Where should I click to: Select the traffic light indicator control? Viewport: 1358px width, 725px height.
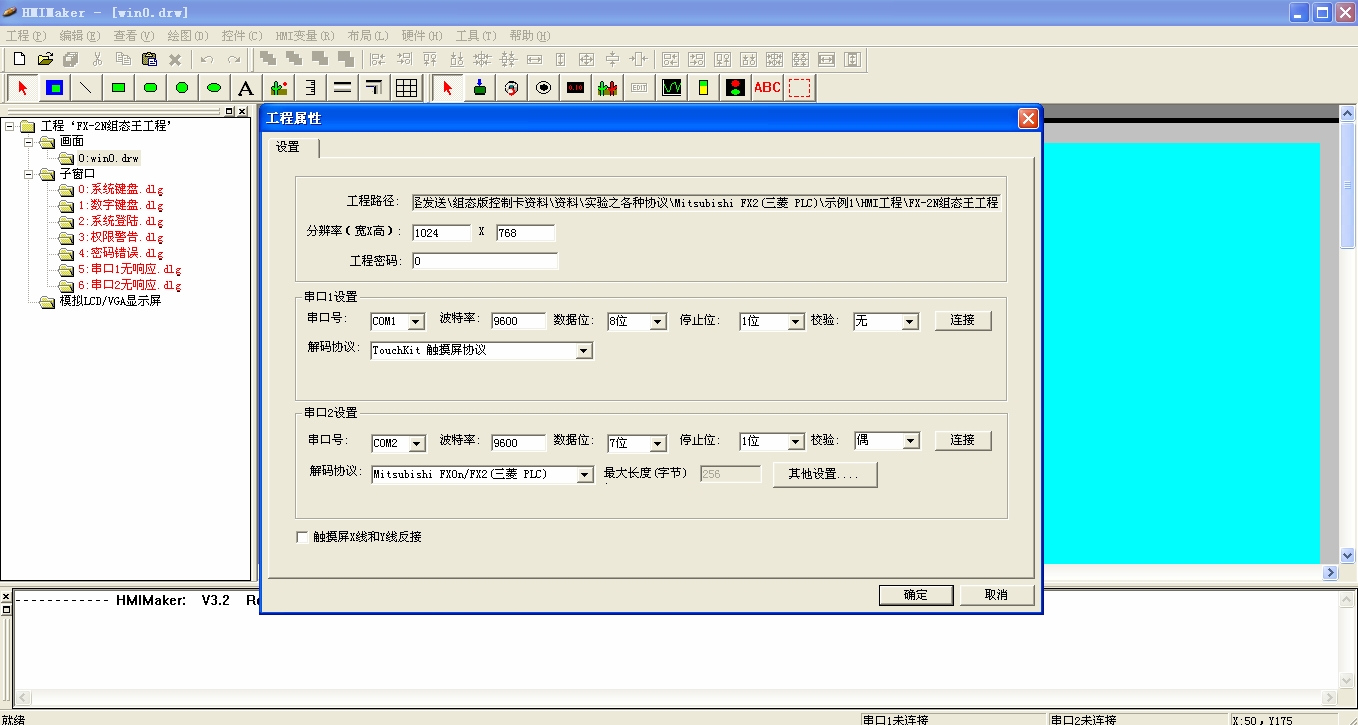[x=735, y=88]
